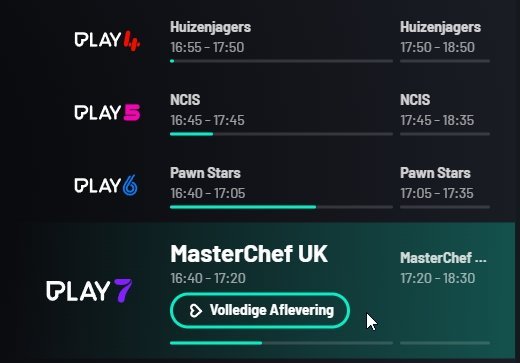Open the MasterChef UK title
This screenshot has width=520, height=363.
249,254
